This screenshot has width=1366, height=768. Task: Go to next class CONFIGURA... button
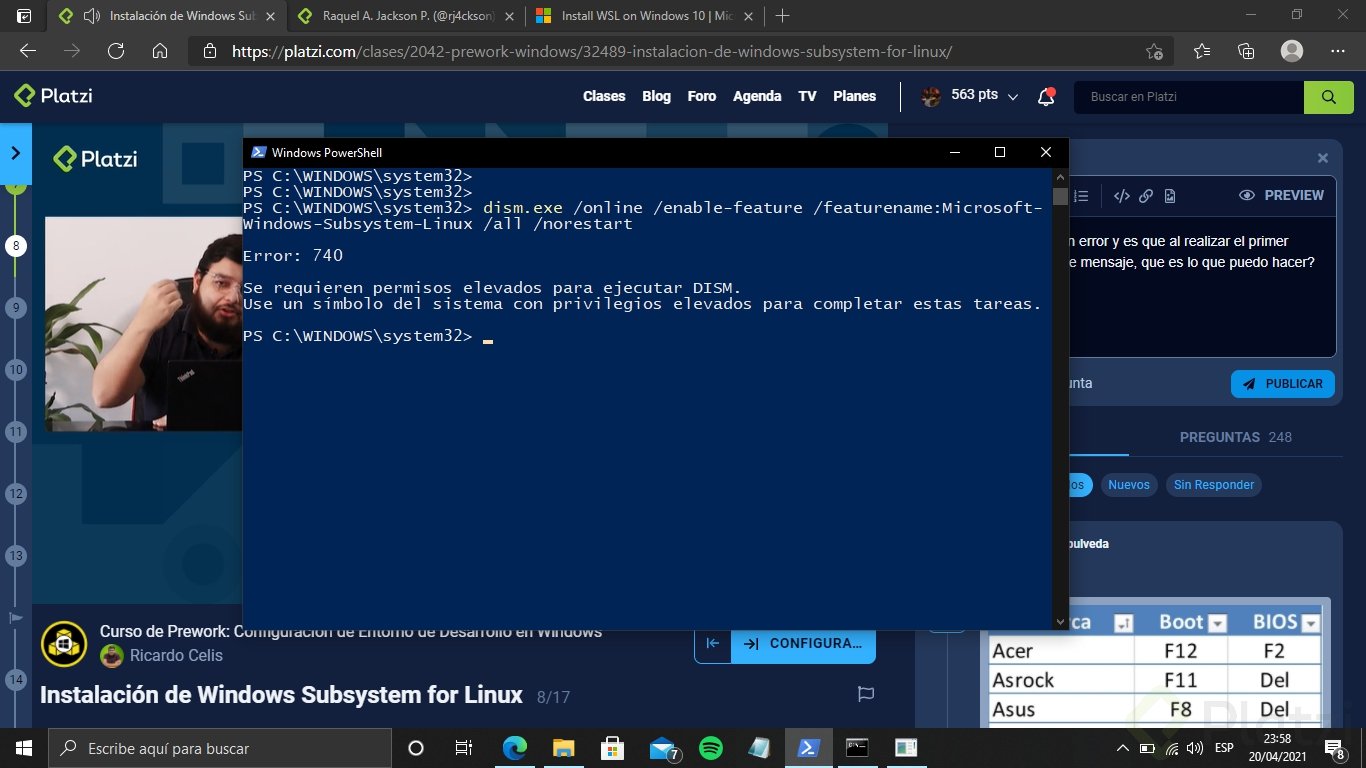[804, 644]
